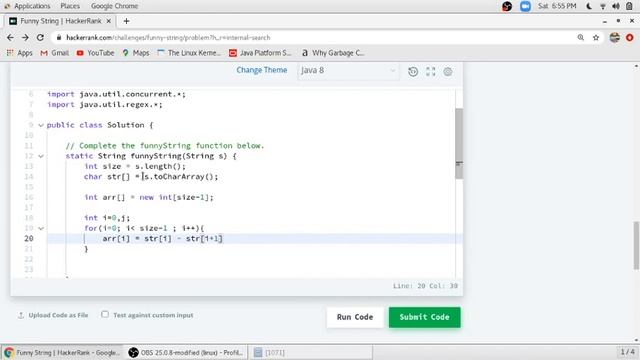Switch to the [1071] taskbar window
The height and width of the screenshot is (360, 640).
[x=310, y=353]
